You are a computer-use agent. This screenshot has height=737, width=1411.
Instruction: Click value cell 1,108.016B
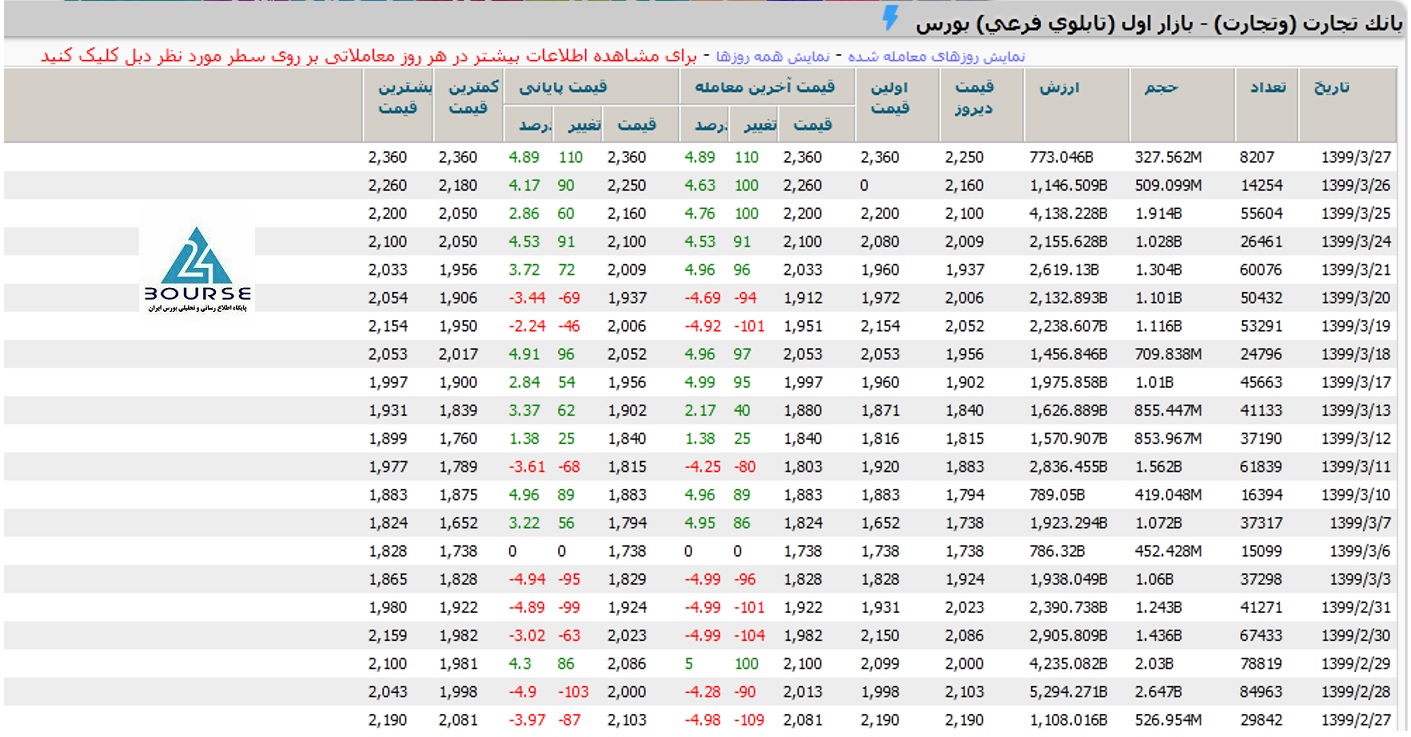click(x=1068, y=719)
